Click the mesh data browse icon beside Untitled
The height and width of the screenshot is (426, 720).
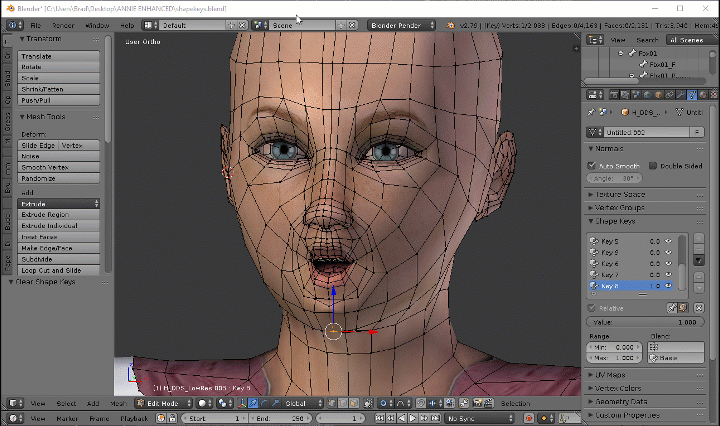[596, 131]
